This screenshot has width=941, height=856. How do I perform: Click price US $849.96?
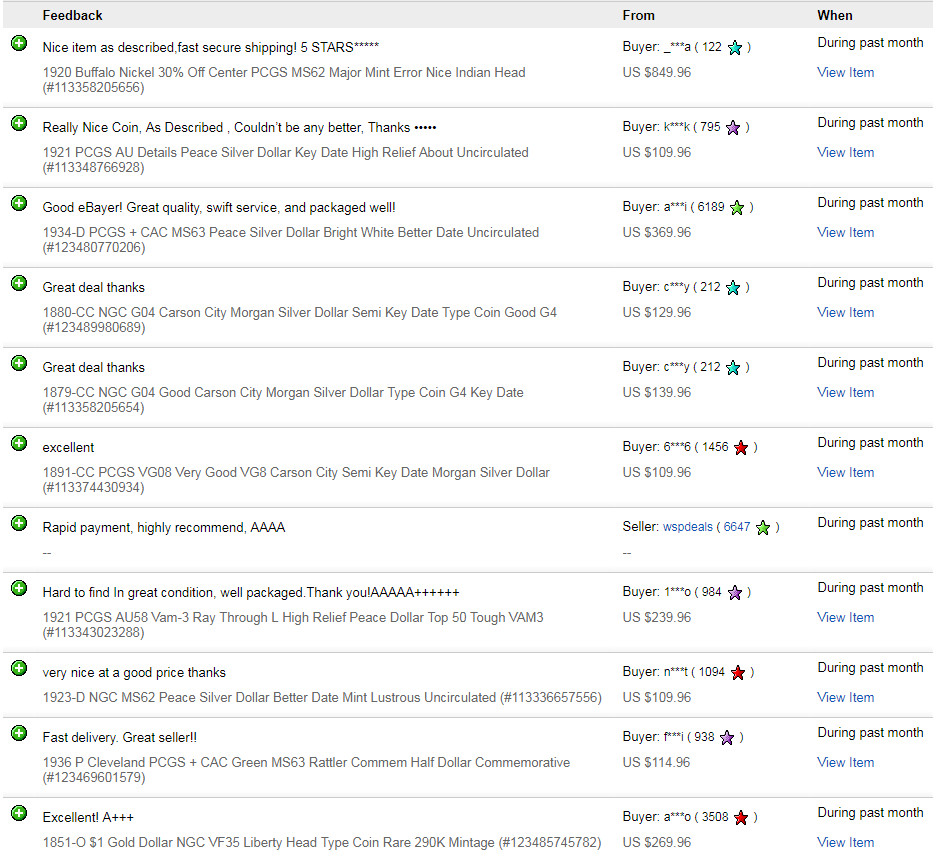click(x=657, y=73)
